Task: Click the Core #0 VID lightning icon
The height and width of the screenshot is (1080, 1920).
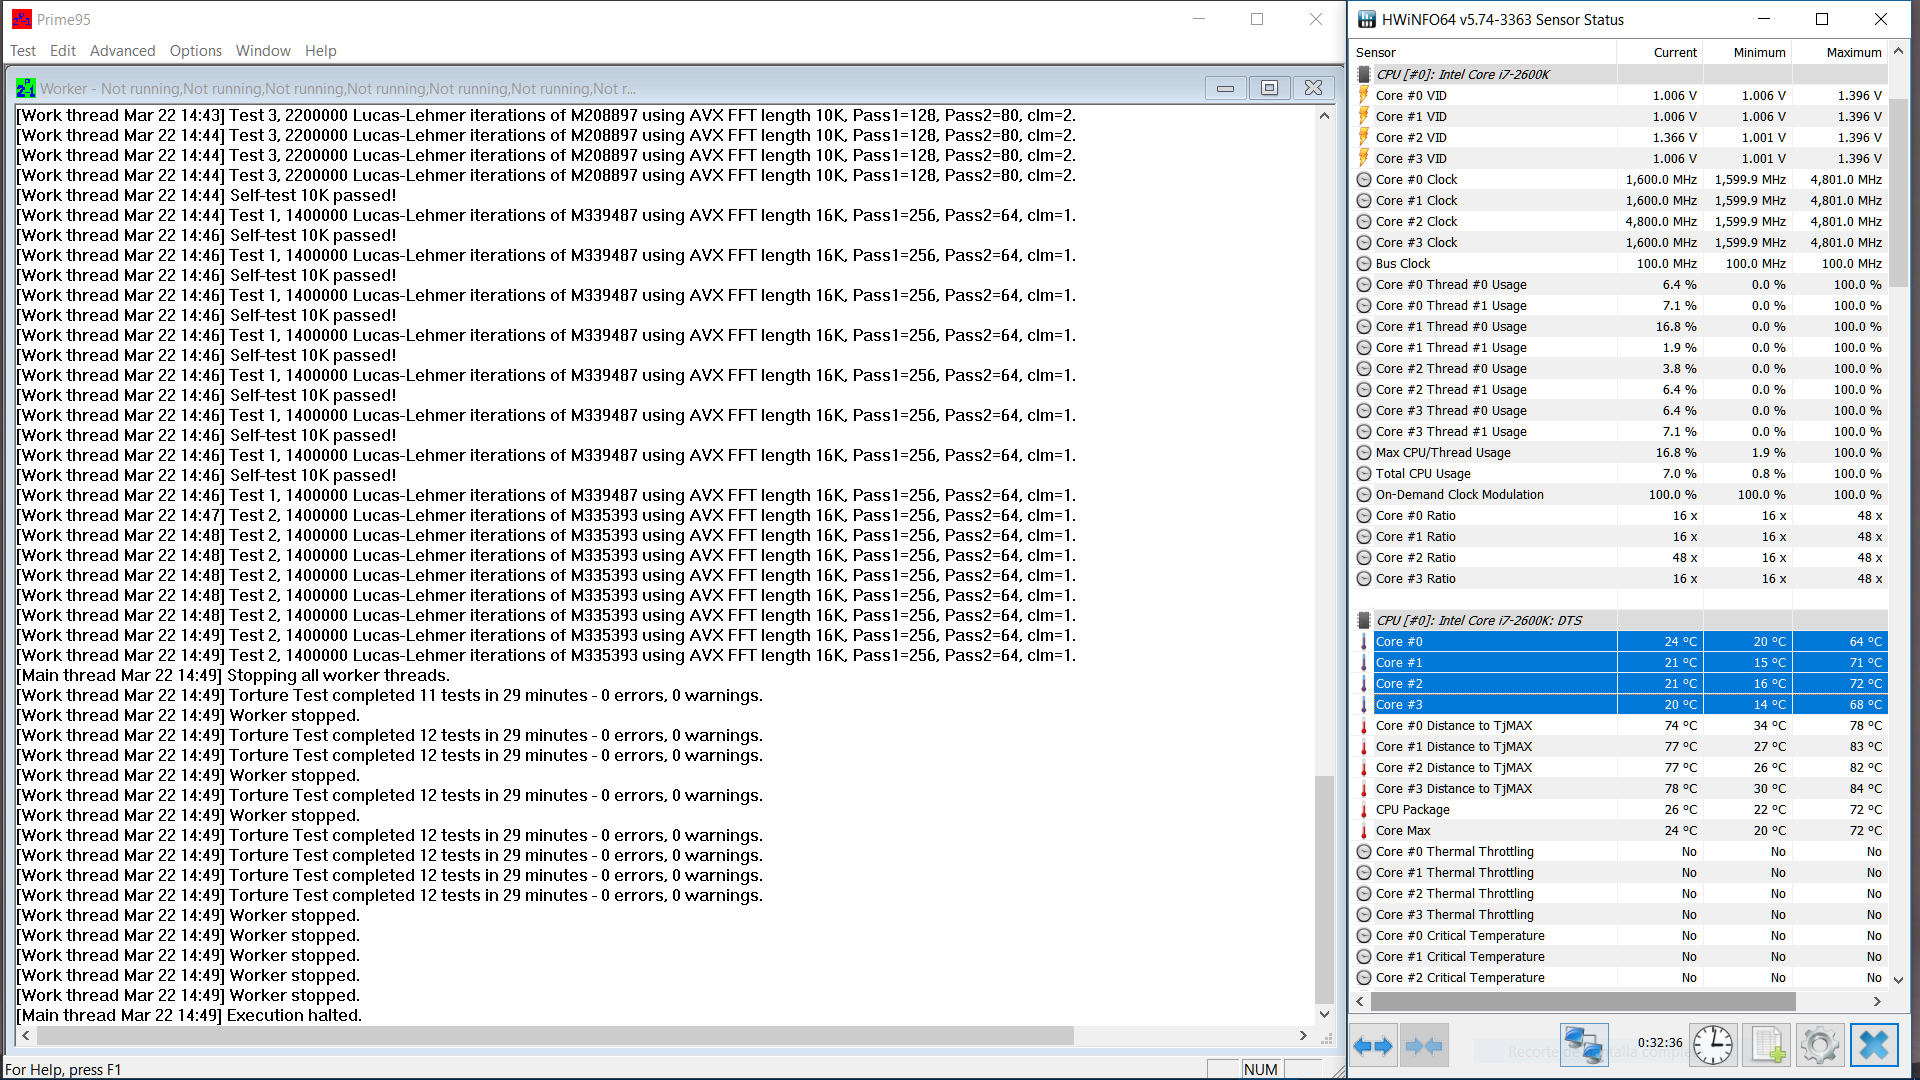Action: tap(1364, 95)
